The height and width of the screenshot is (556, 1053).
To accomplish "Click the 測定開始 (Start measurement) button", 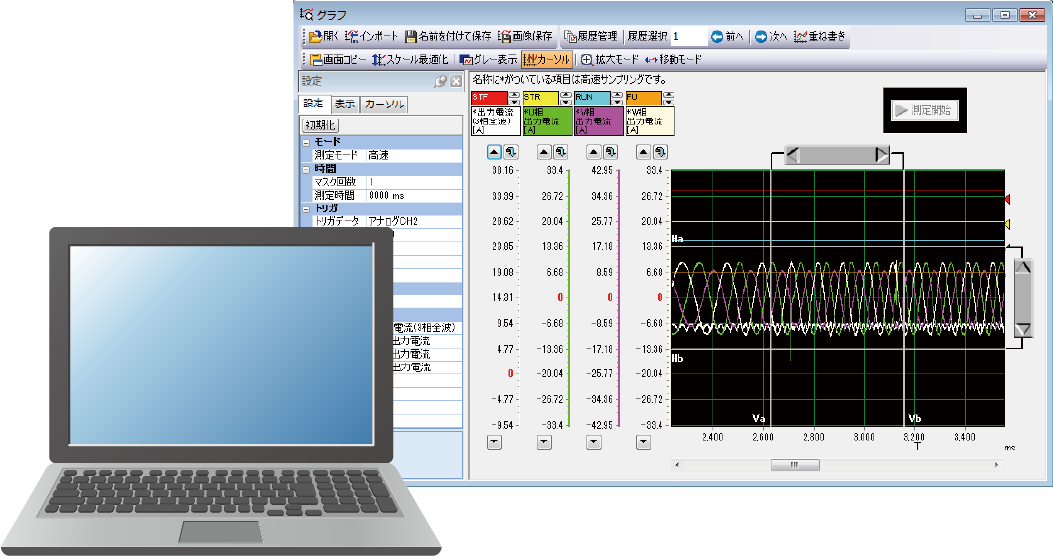I will (926, 112).
